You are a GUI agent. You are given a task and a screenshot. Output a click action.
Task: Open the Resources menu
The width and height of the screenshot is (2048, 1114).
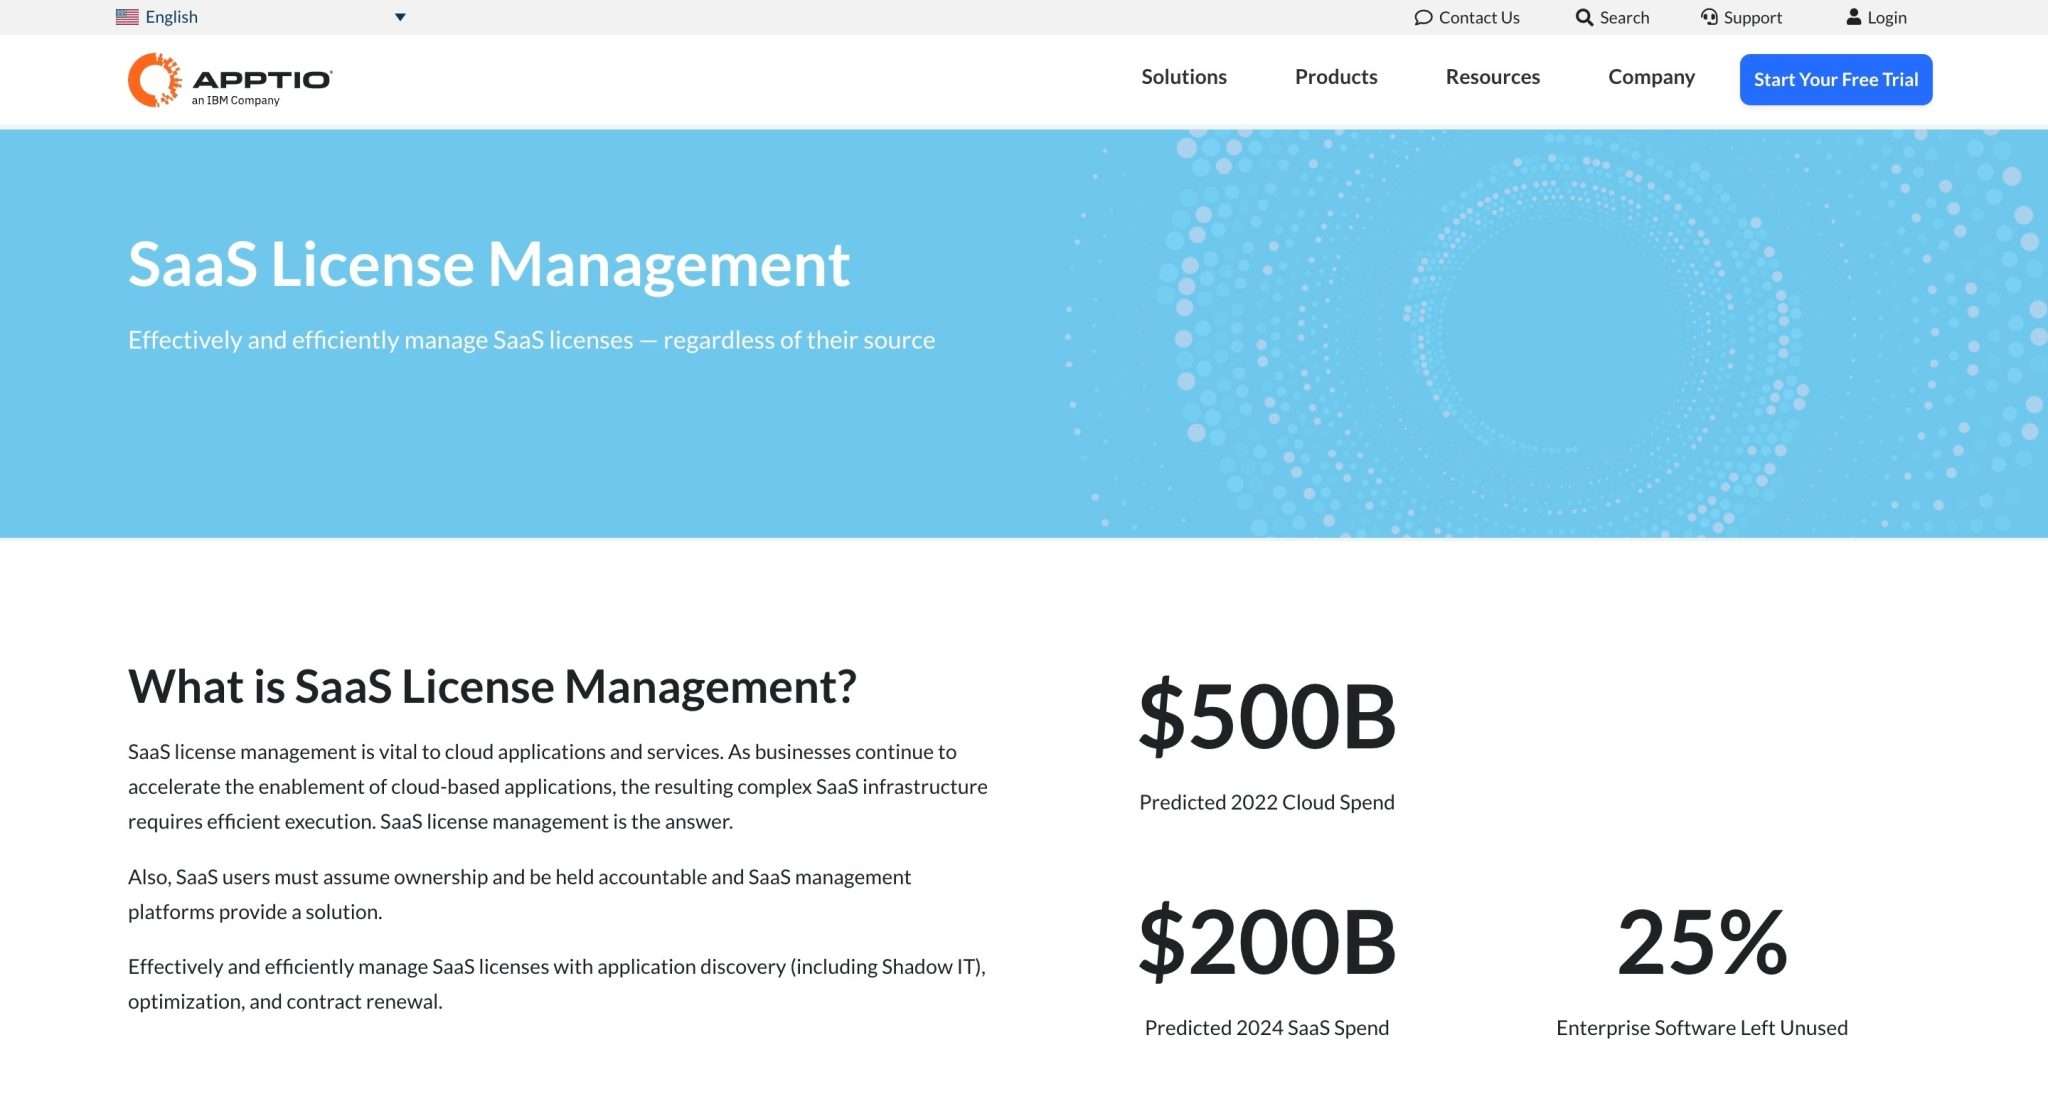[x=1492, y=77]
